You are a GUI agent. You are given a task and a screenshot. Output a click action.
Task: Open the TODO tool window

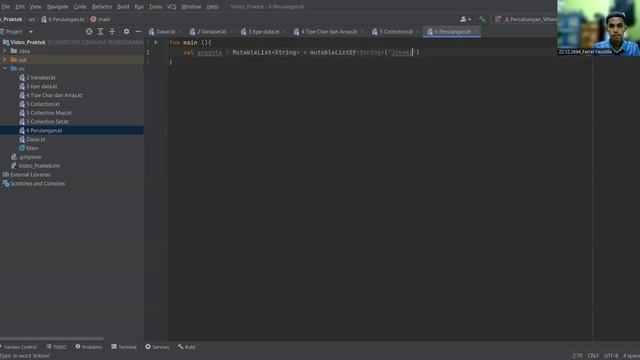tap(56, 347)
